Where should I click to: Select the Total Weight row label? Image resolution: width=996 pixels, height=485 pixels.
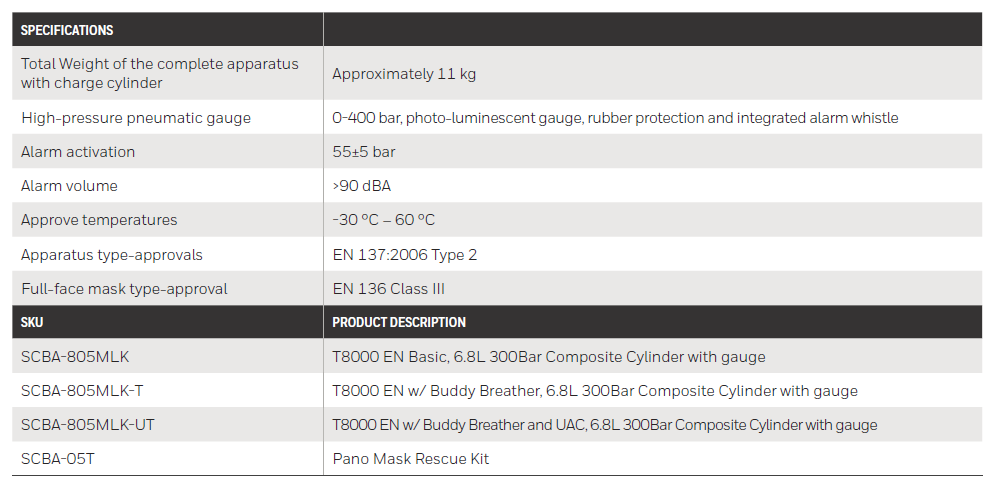(160, 73)
